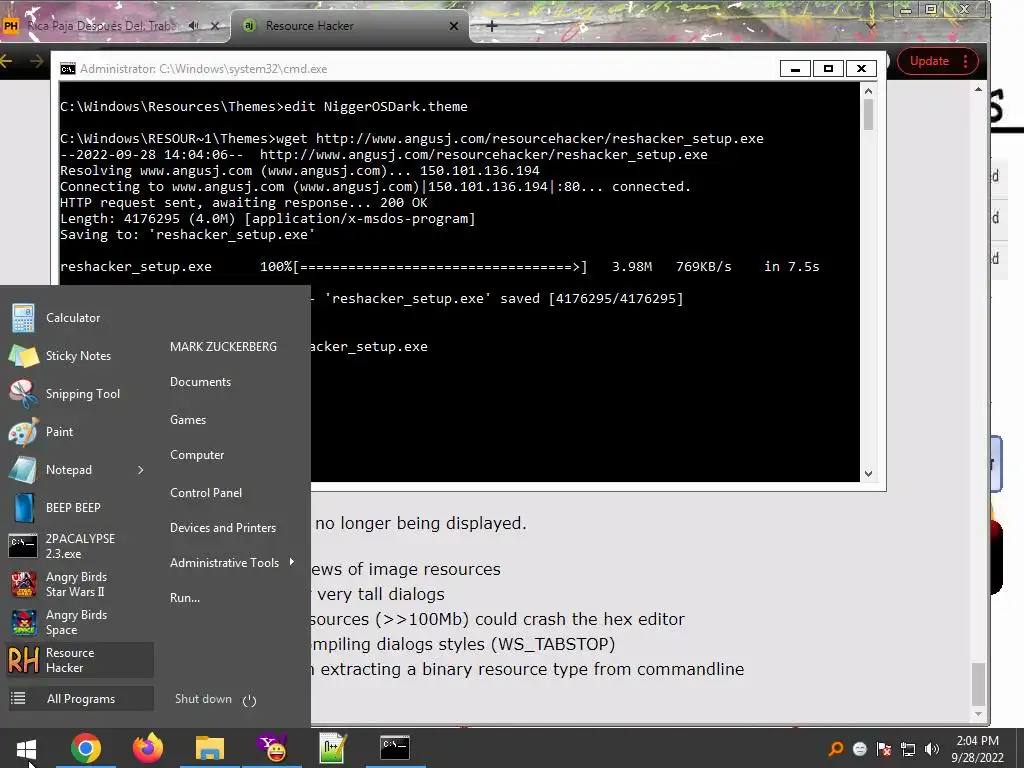Click the Shut down button
The width and height of the screenshot is (1024, 768).
click(203, 699)
